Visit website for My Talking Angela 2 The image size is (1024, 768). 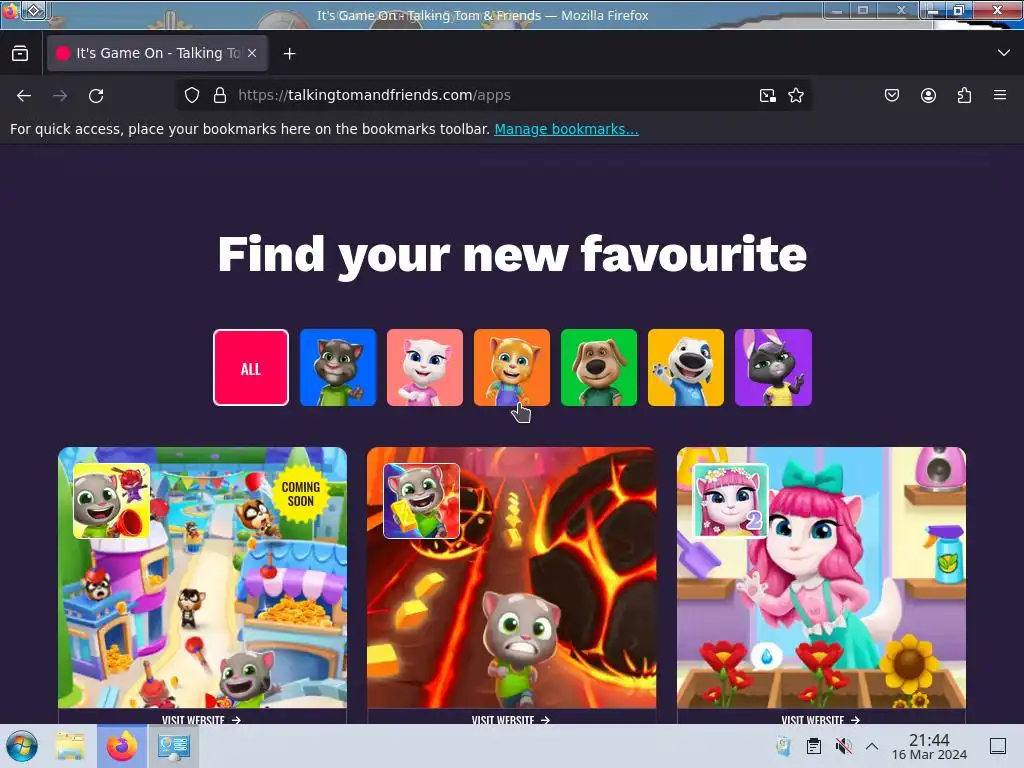tap(820, 720)
